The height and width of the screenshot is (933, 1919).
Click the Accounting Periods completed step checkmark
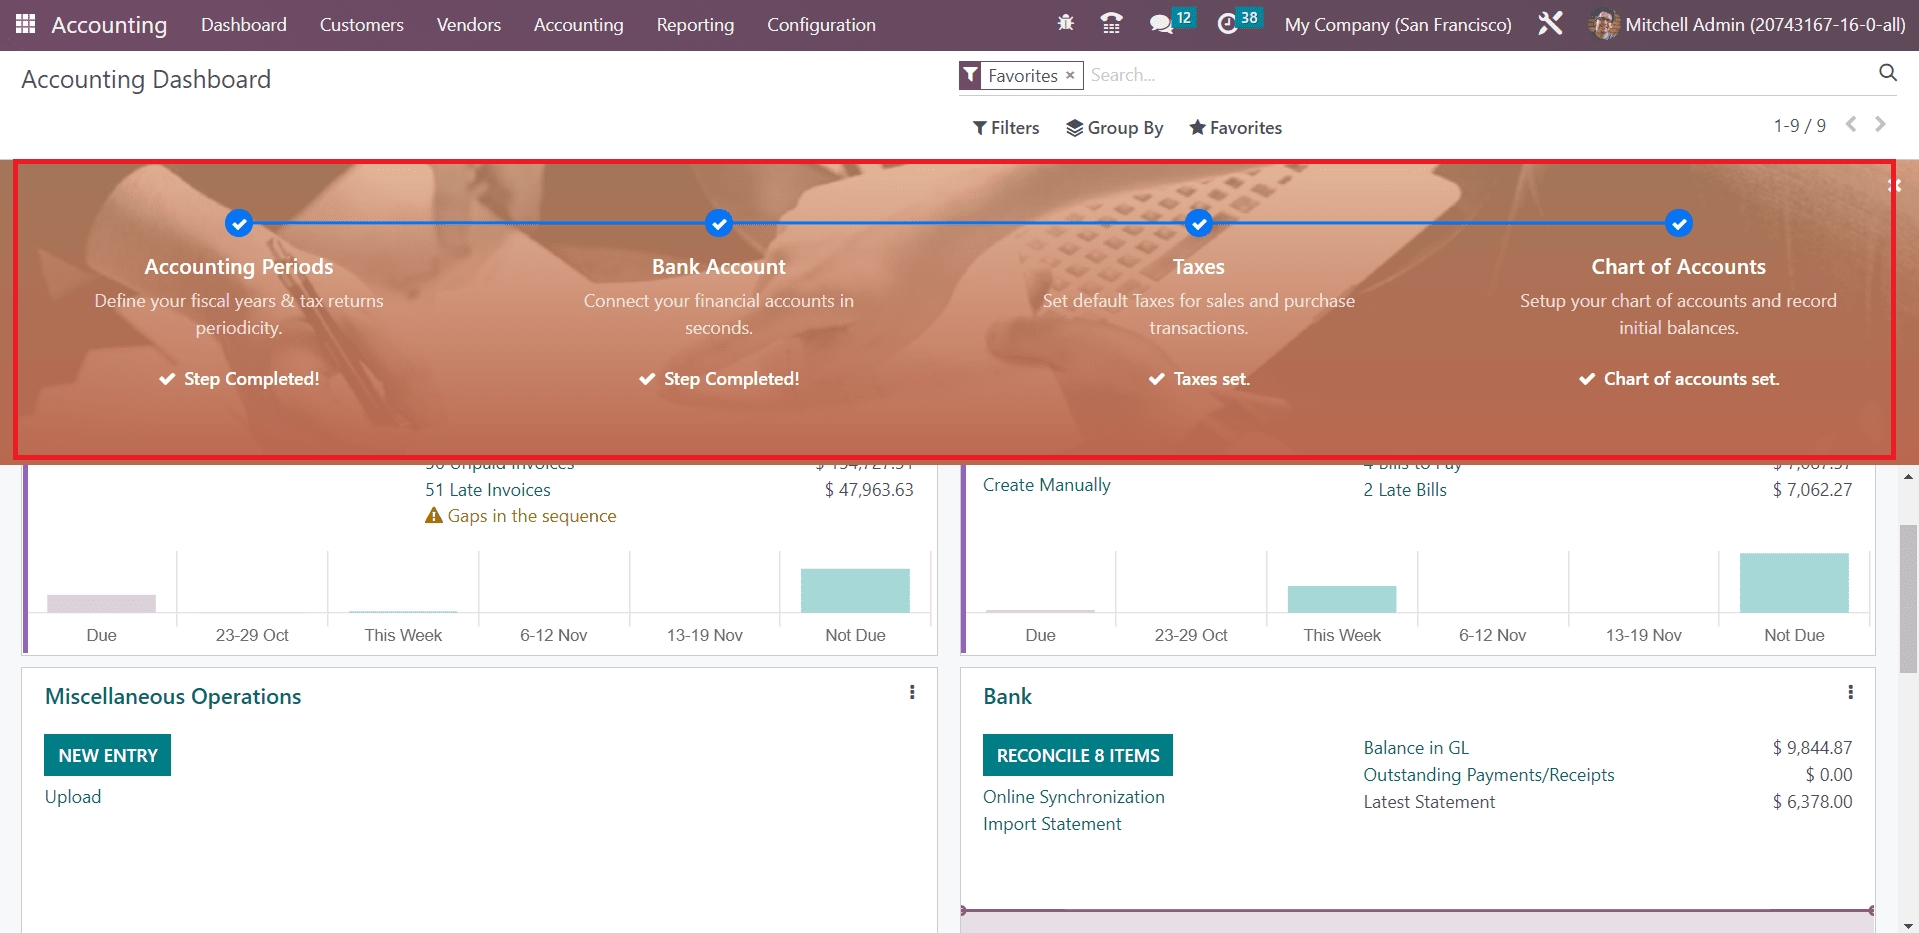239,223
